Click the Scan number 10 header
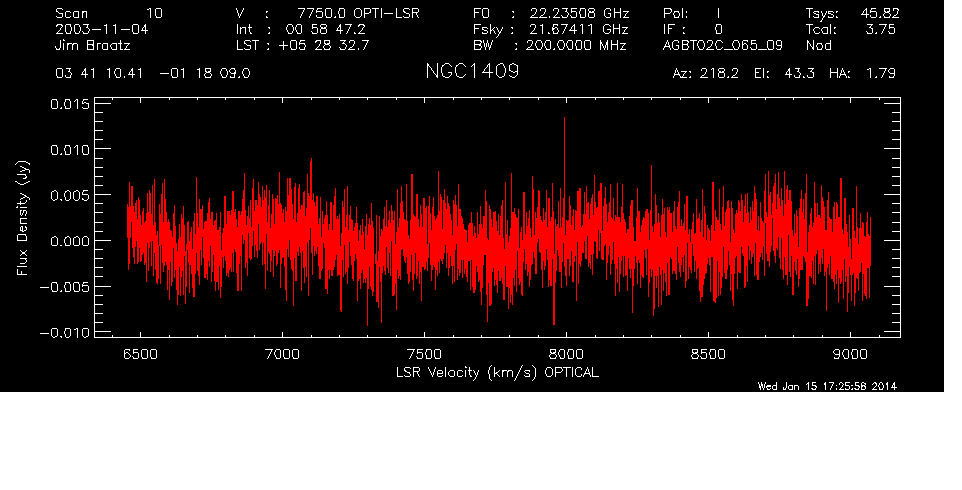Image resolution: width=962 pixels, height=490 pixels. (x=110, y=13)
